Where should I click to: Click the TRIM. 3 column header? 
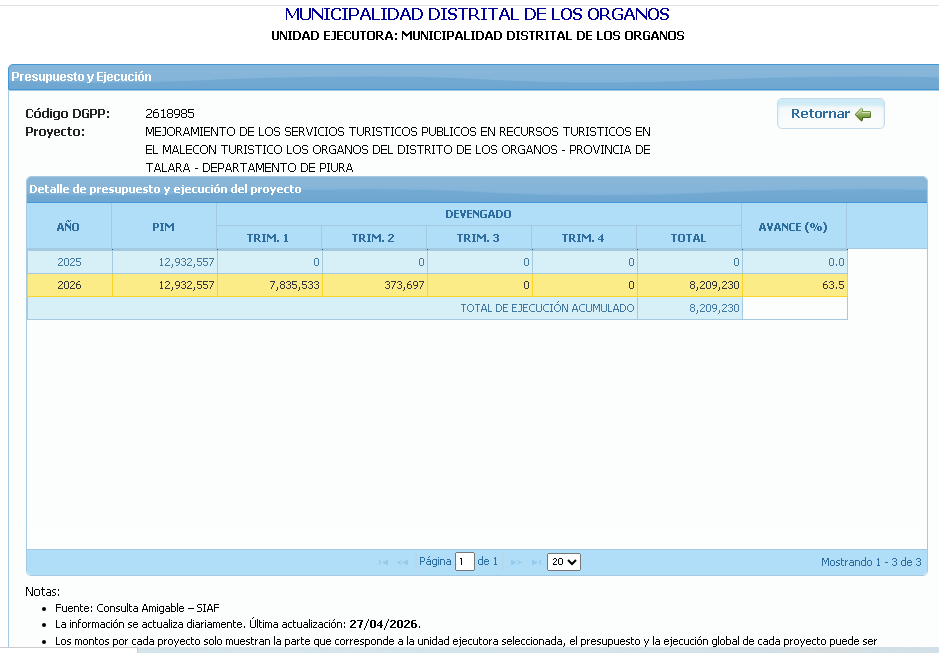478,238
